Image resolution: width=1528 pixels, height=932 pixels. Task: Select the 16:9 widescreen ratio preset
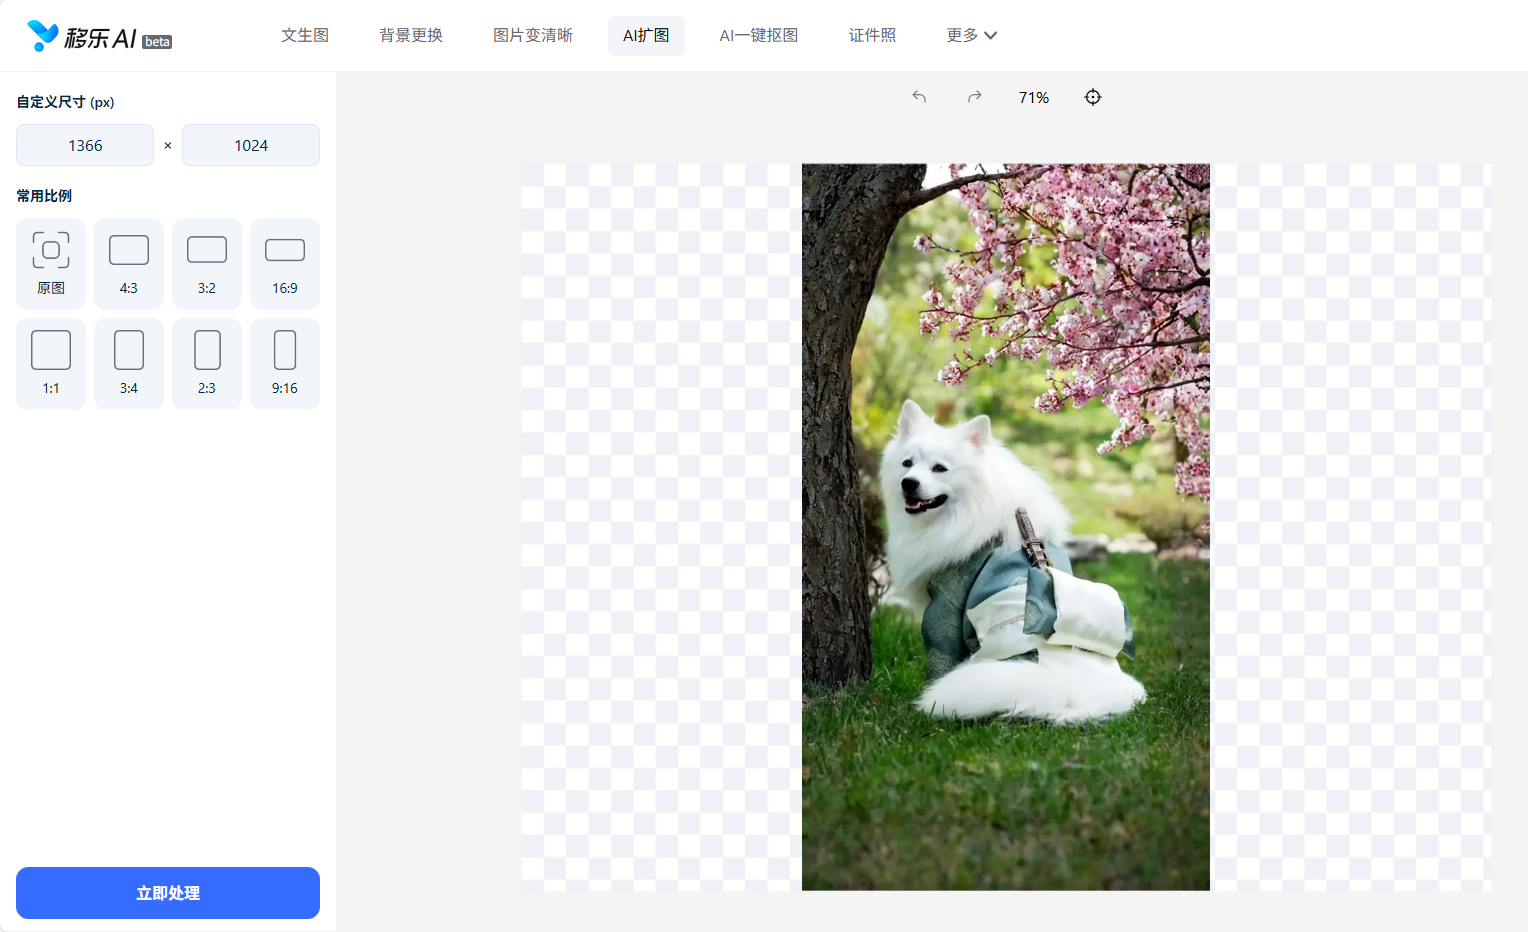click(x=285, y=263)
